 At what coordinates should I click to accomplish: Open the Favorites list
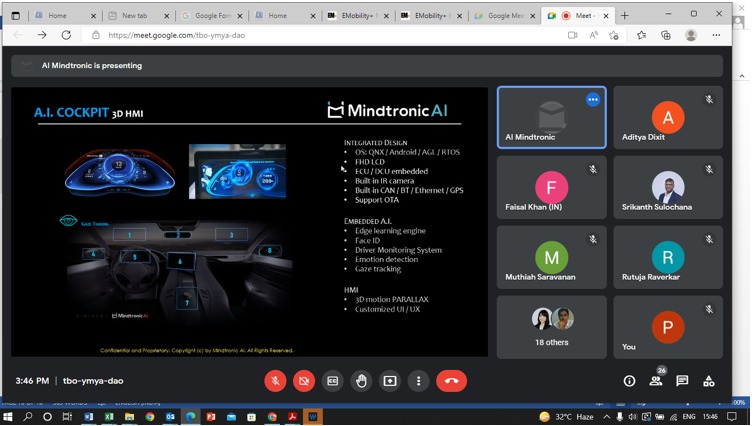[641, 35]
